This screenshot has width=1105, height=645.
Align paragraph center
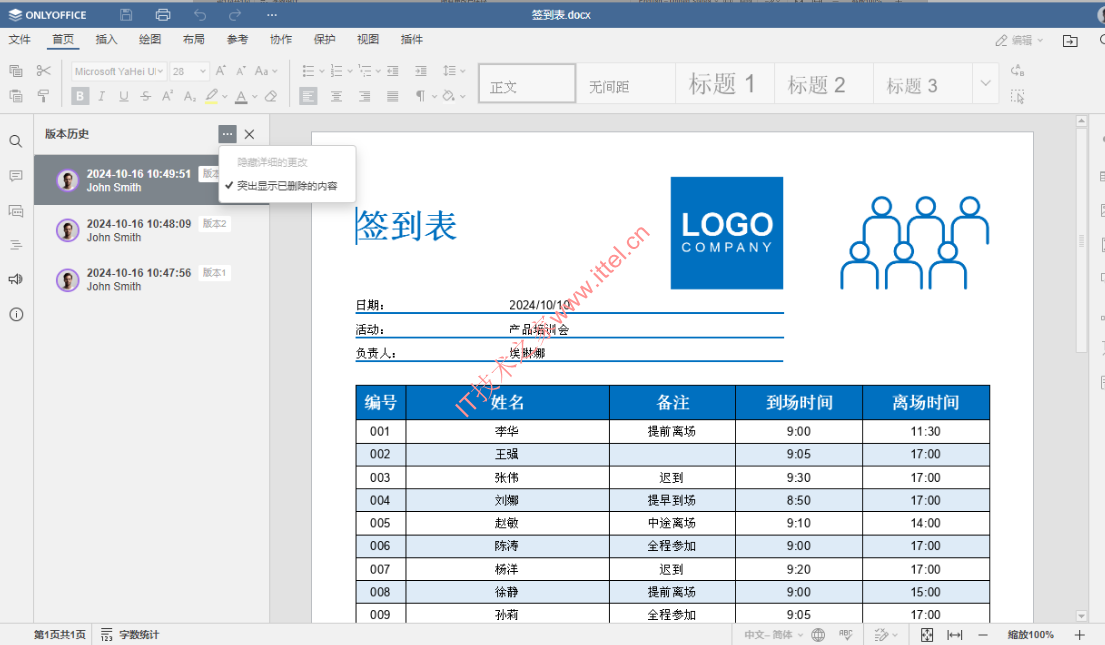click(x=336, y=96)
